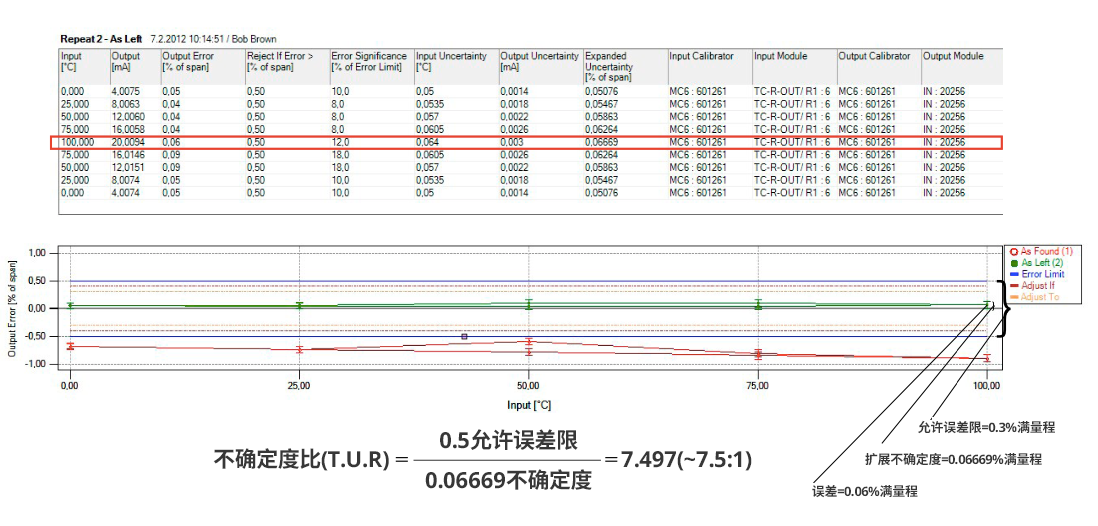
Task: Select the Error Limit blue legend swatch
Action: click(x=1013, y=274)
